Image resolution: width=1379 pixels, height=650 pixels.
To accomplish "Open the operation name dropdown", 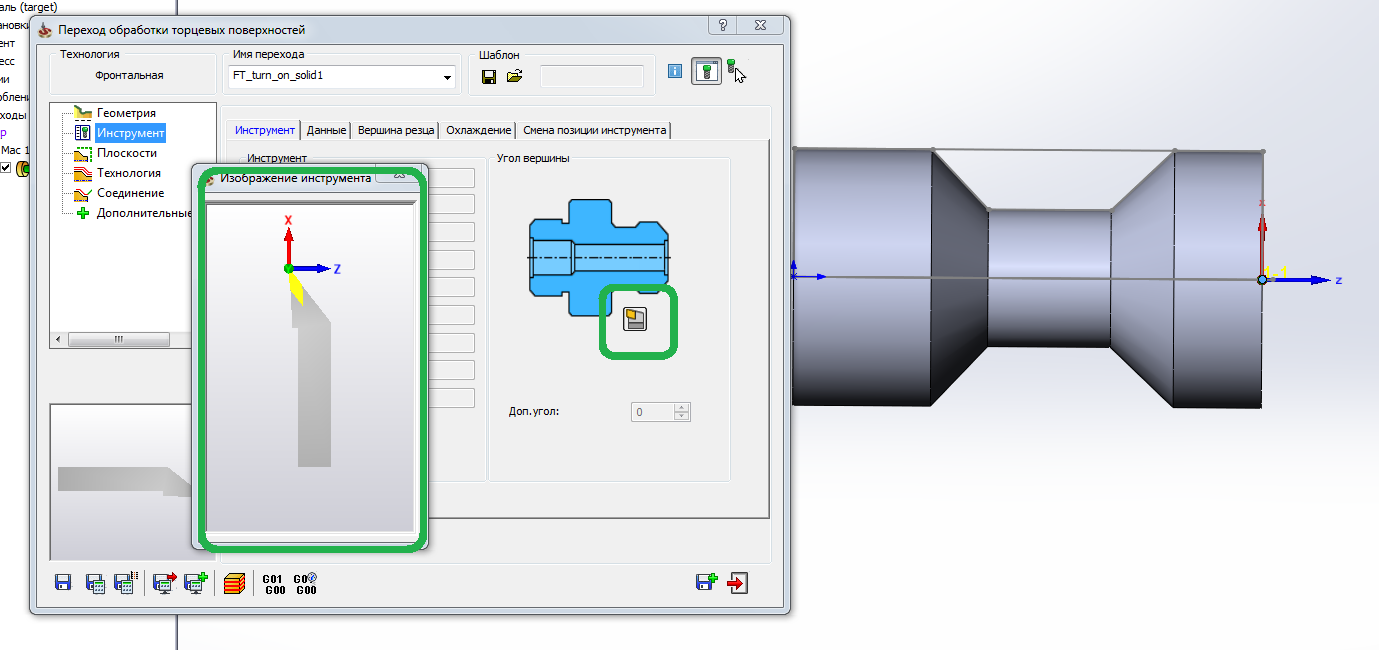I will click(447, 77).
